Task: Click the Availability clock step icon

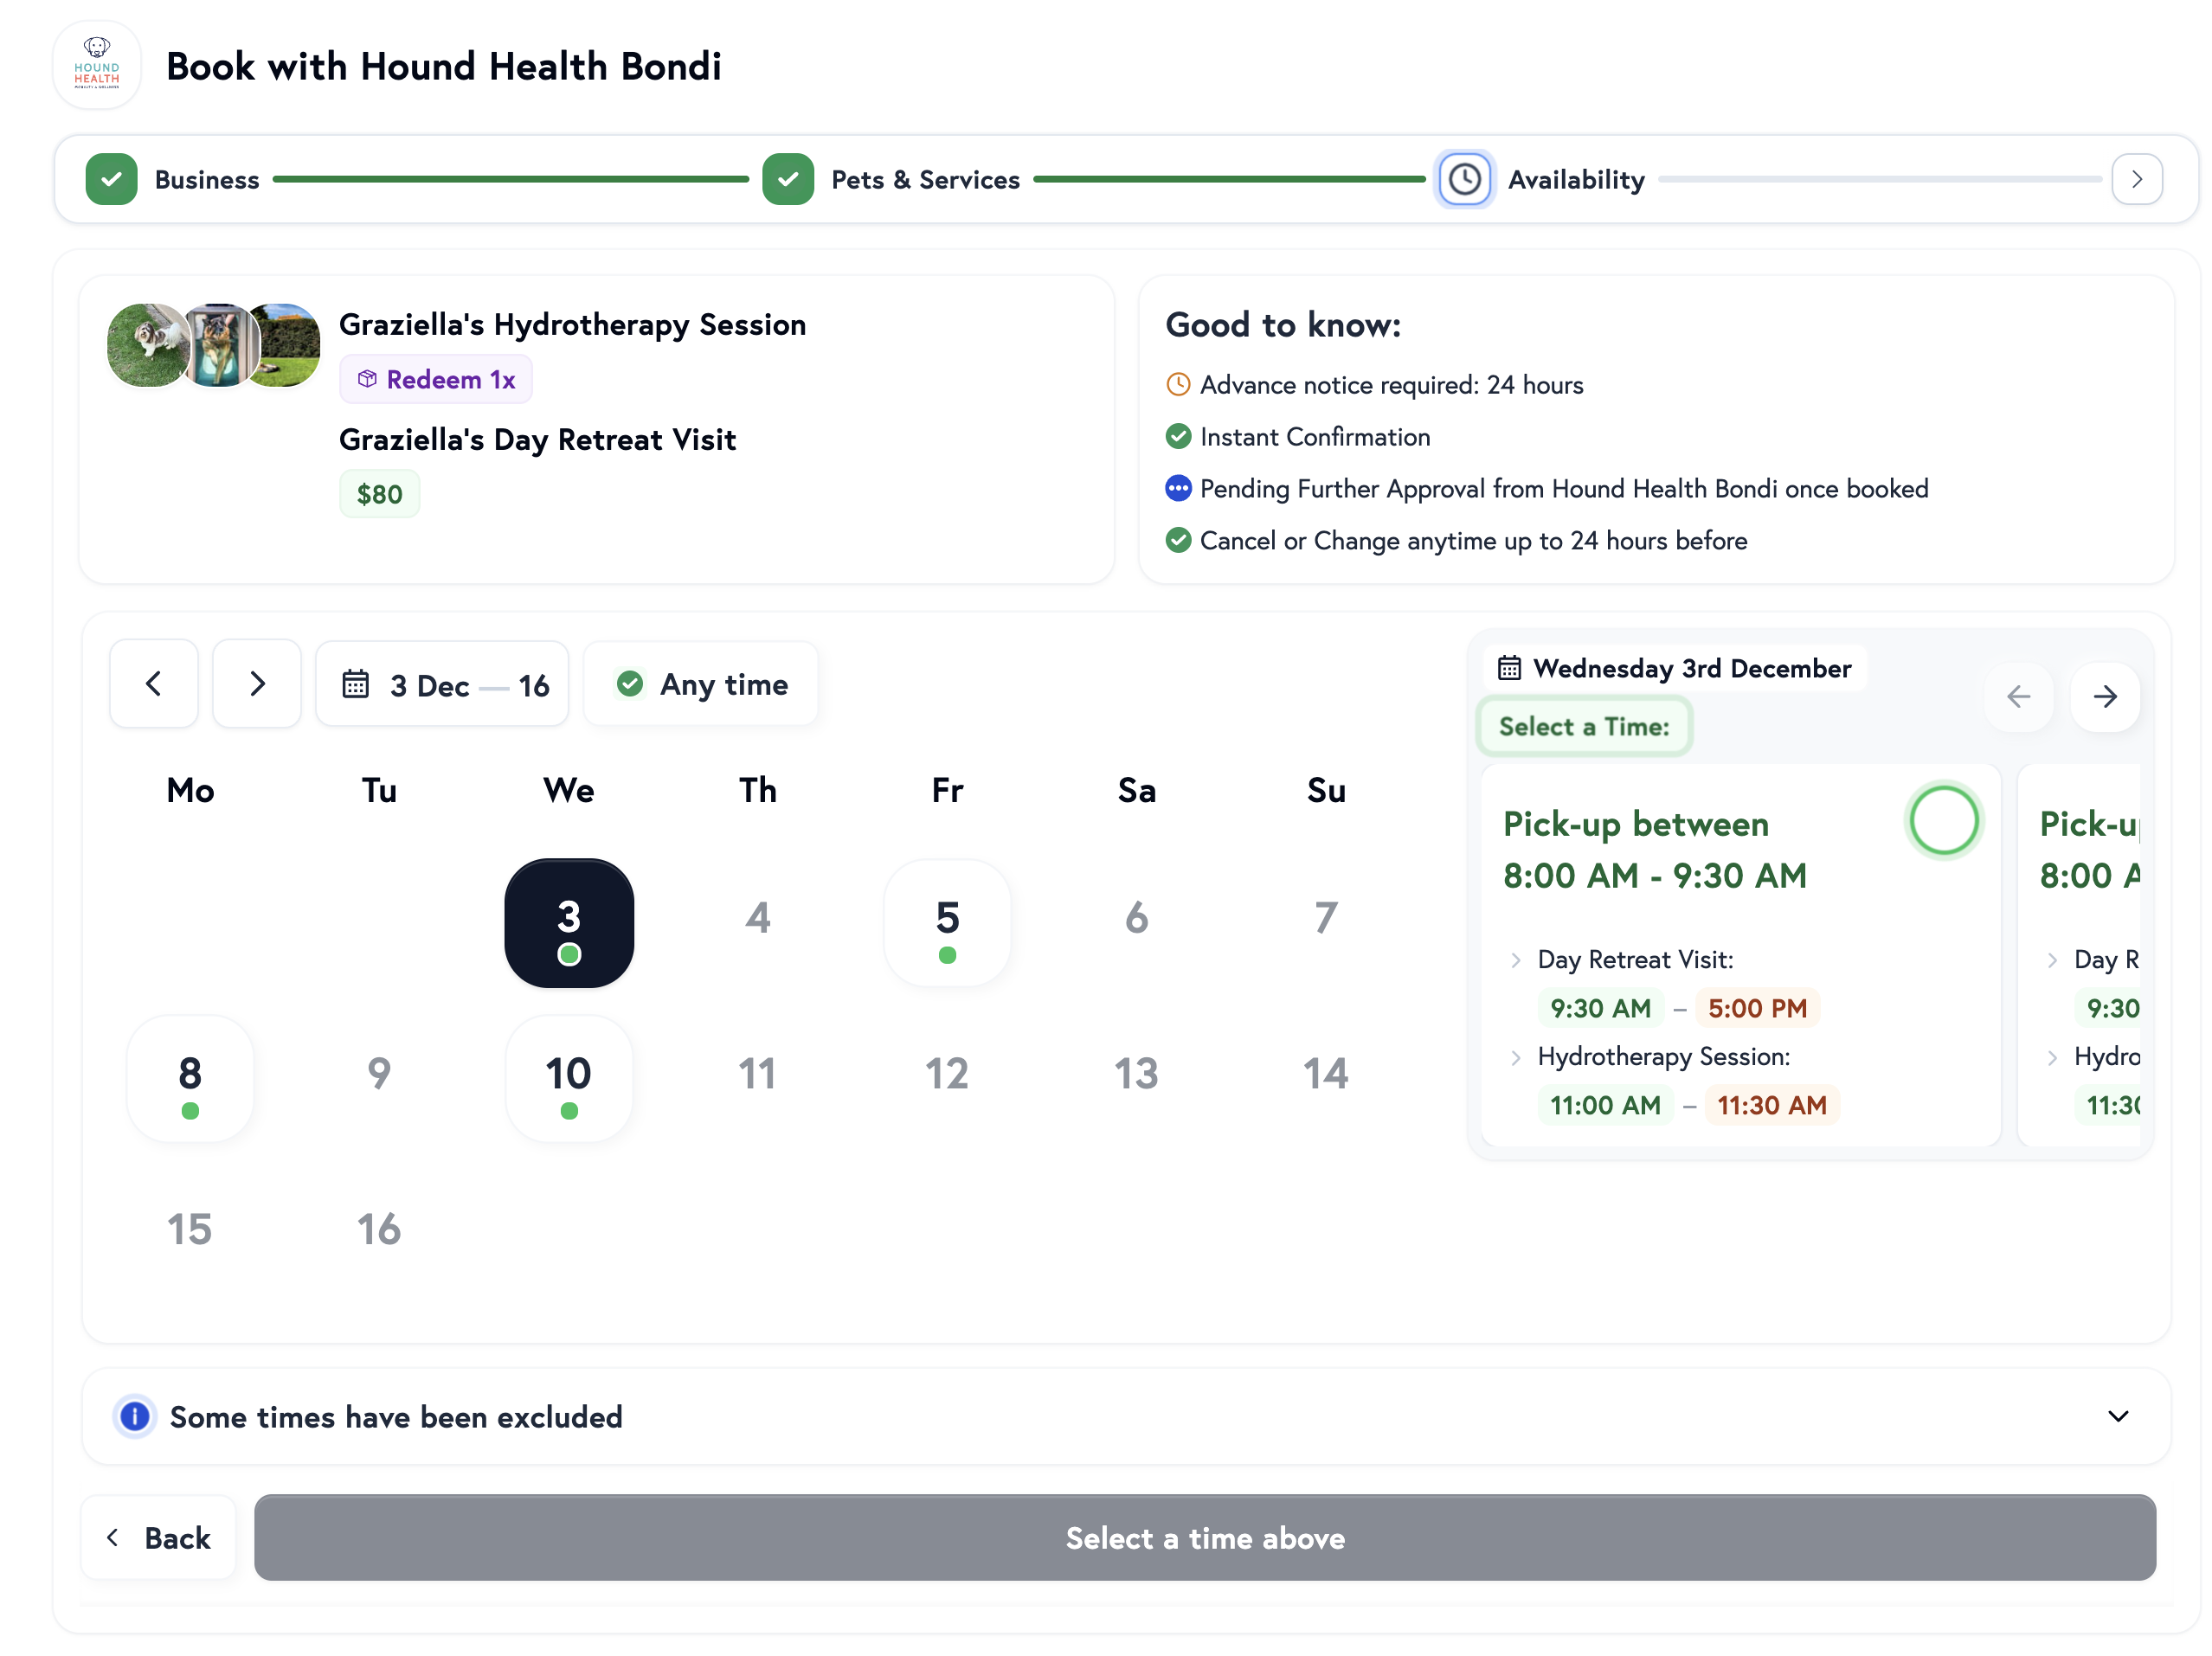Action: (1464, 180)
